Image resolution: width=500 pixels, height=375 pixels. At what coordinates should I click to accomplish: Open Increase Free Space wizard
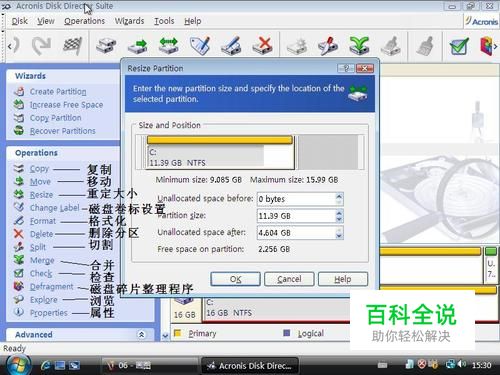(x=66, y=105)
